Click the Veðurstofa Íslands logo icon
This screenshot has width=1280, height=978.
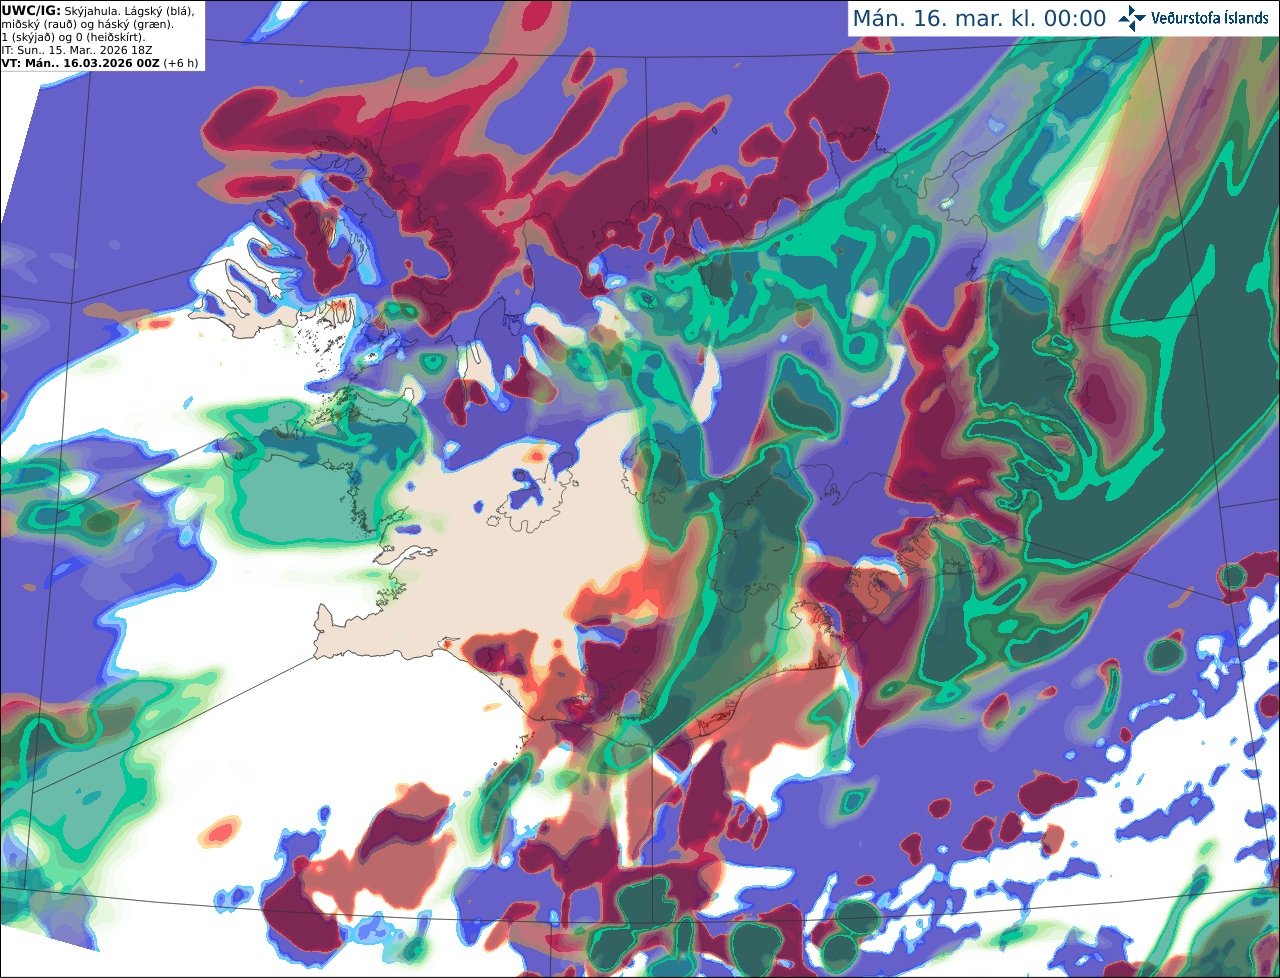pyautogui.click(x=1132, y=18)
